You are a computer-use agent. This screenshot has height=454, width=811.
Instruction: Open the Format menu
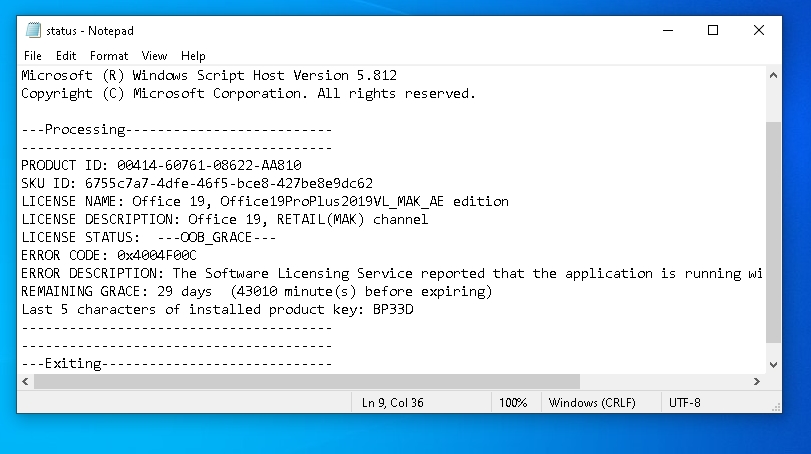click(x=109, y=56)
